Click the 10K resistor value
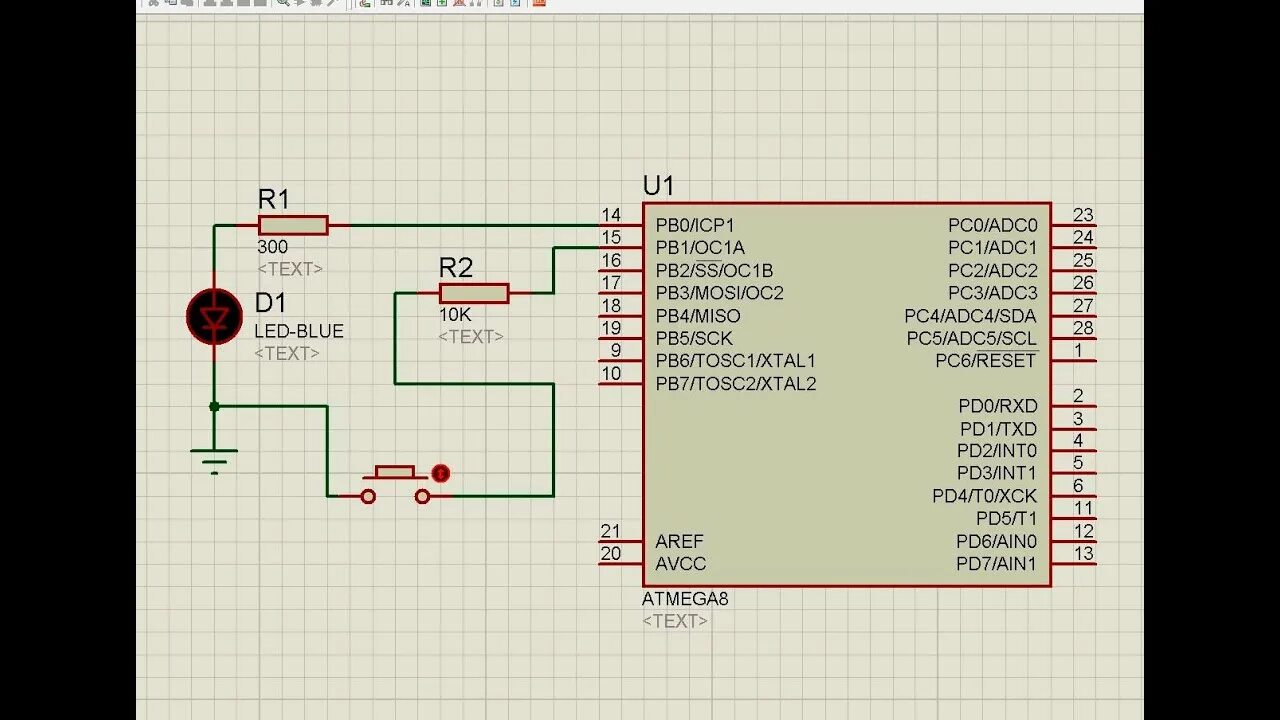 tap(455, 315)
